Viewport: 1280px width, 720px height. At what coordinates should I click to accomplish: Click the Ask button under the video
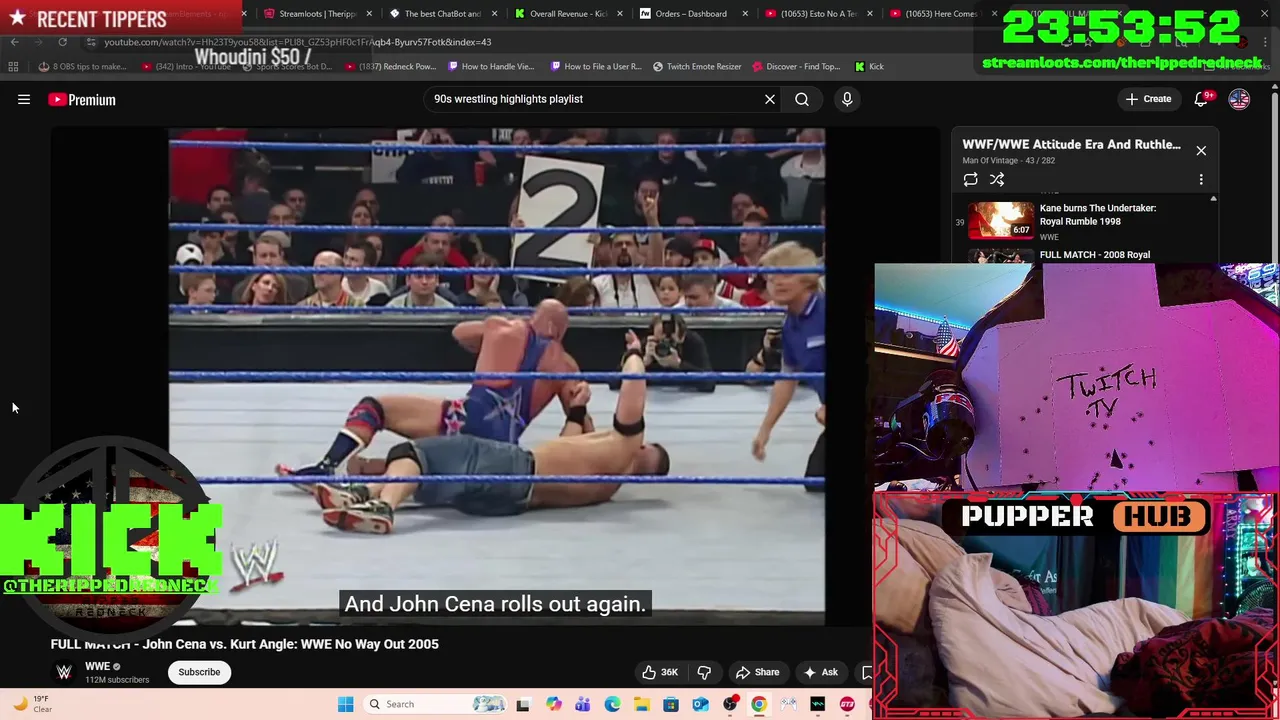pos(820,672)
